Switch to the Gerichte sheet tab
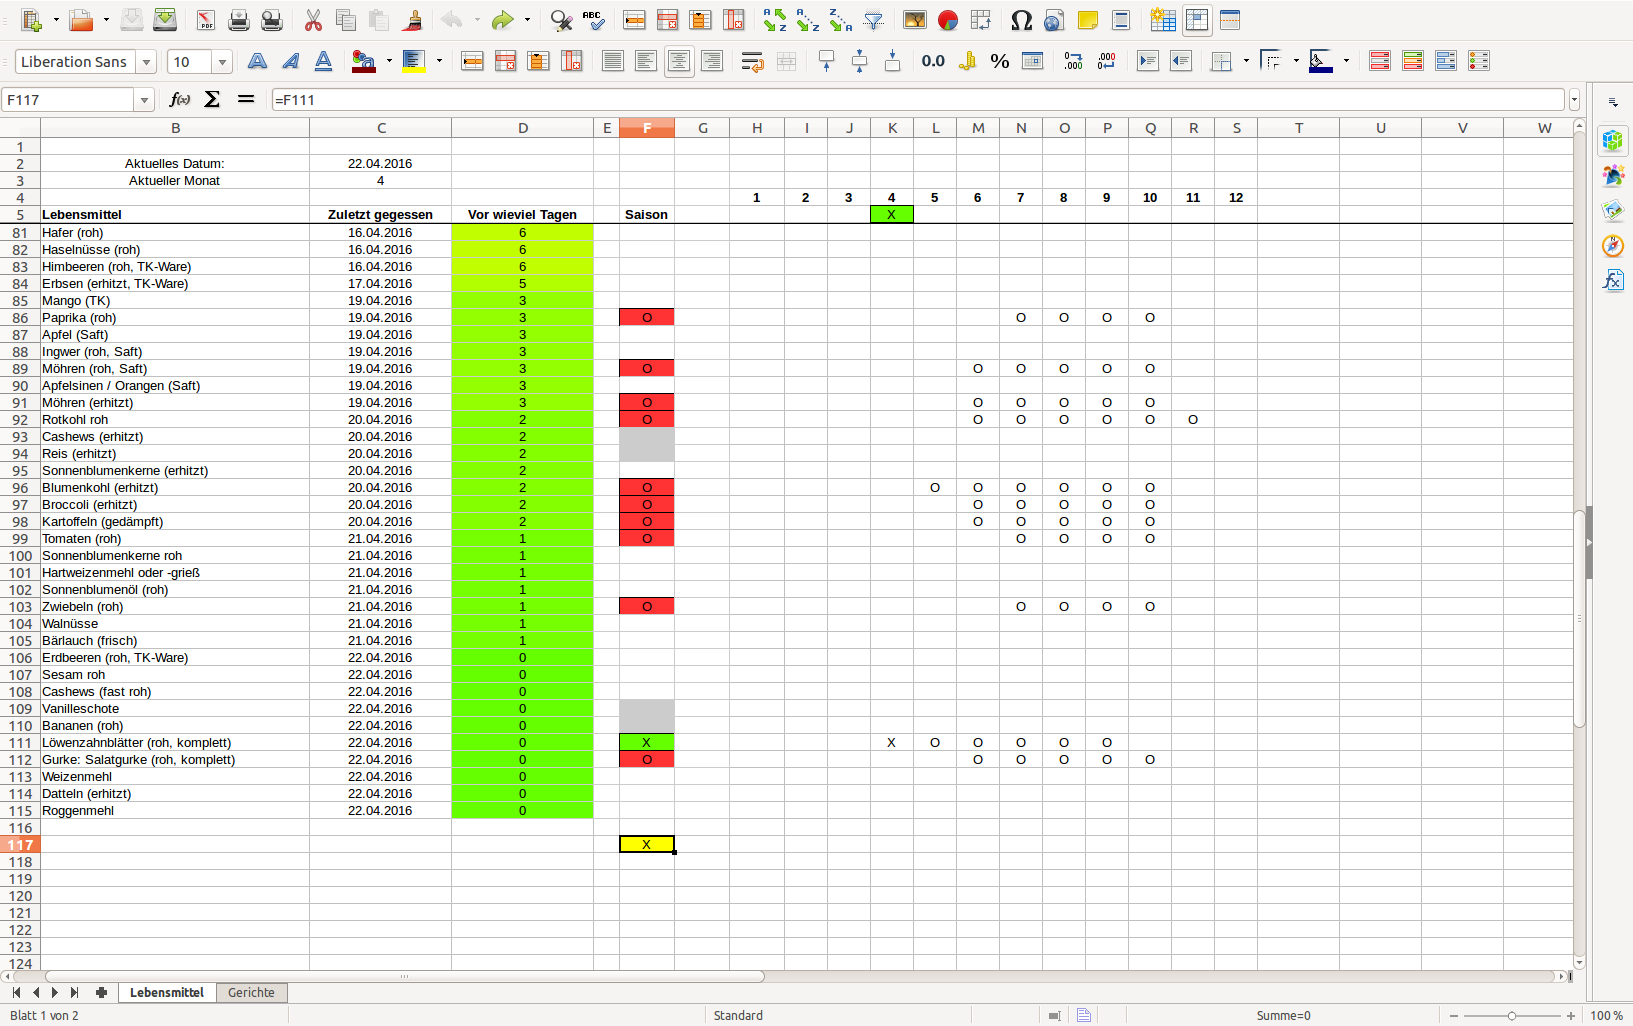 (251, 992)
